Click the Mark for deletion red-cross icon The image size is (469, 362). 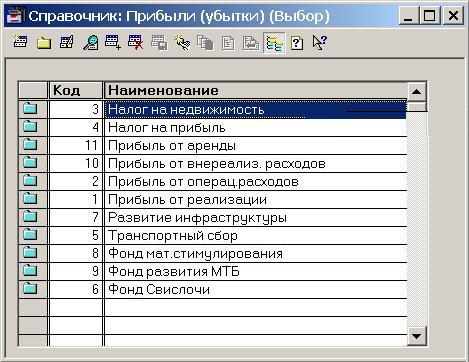pos(136,42)
